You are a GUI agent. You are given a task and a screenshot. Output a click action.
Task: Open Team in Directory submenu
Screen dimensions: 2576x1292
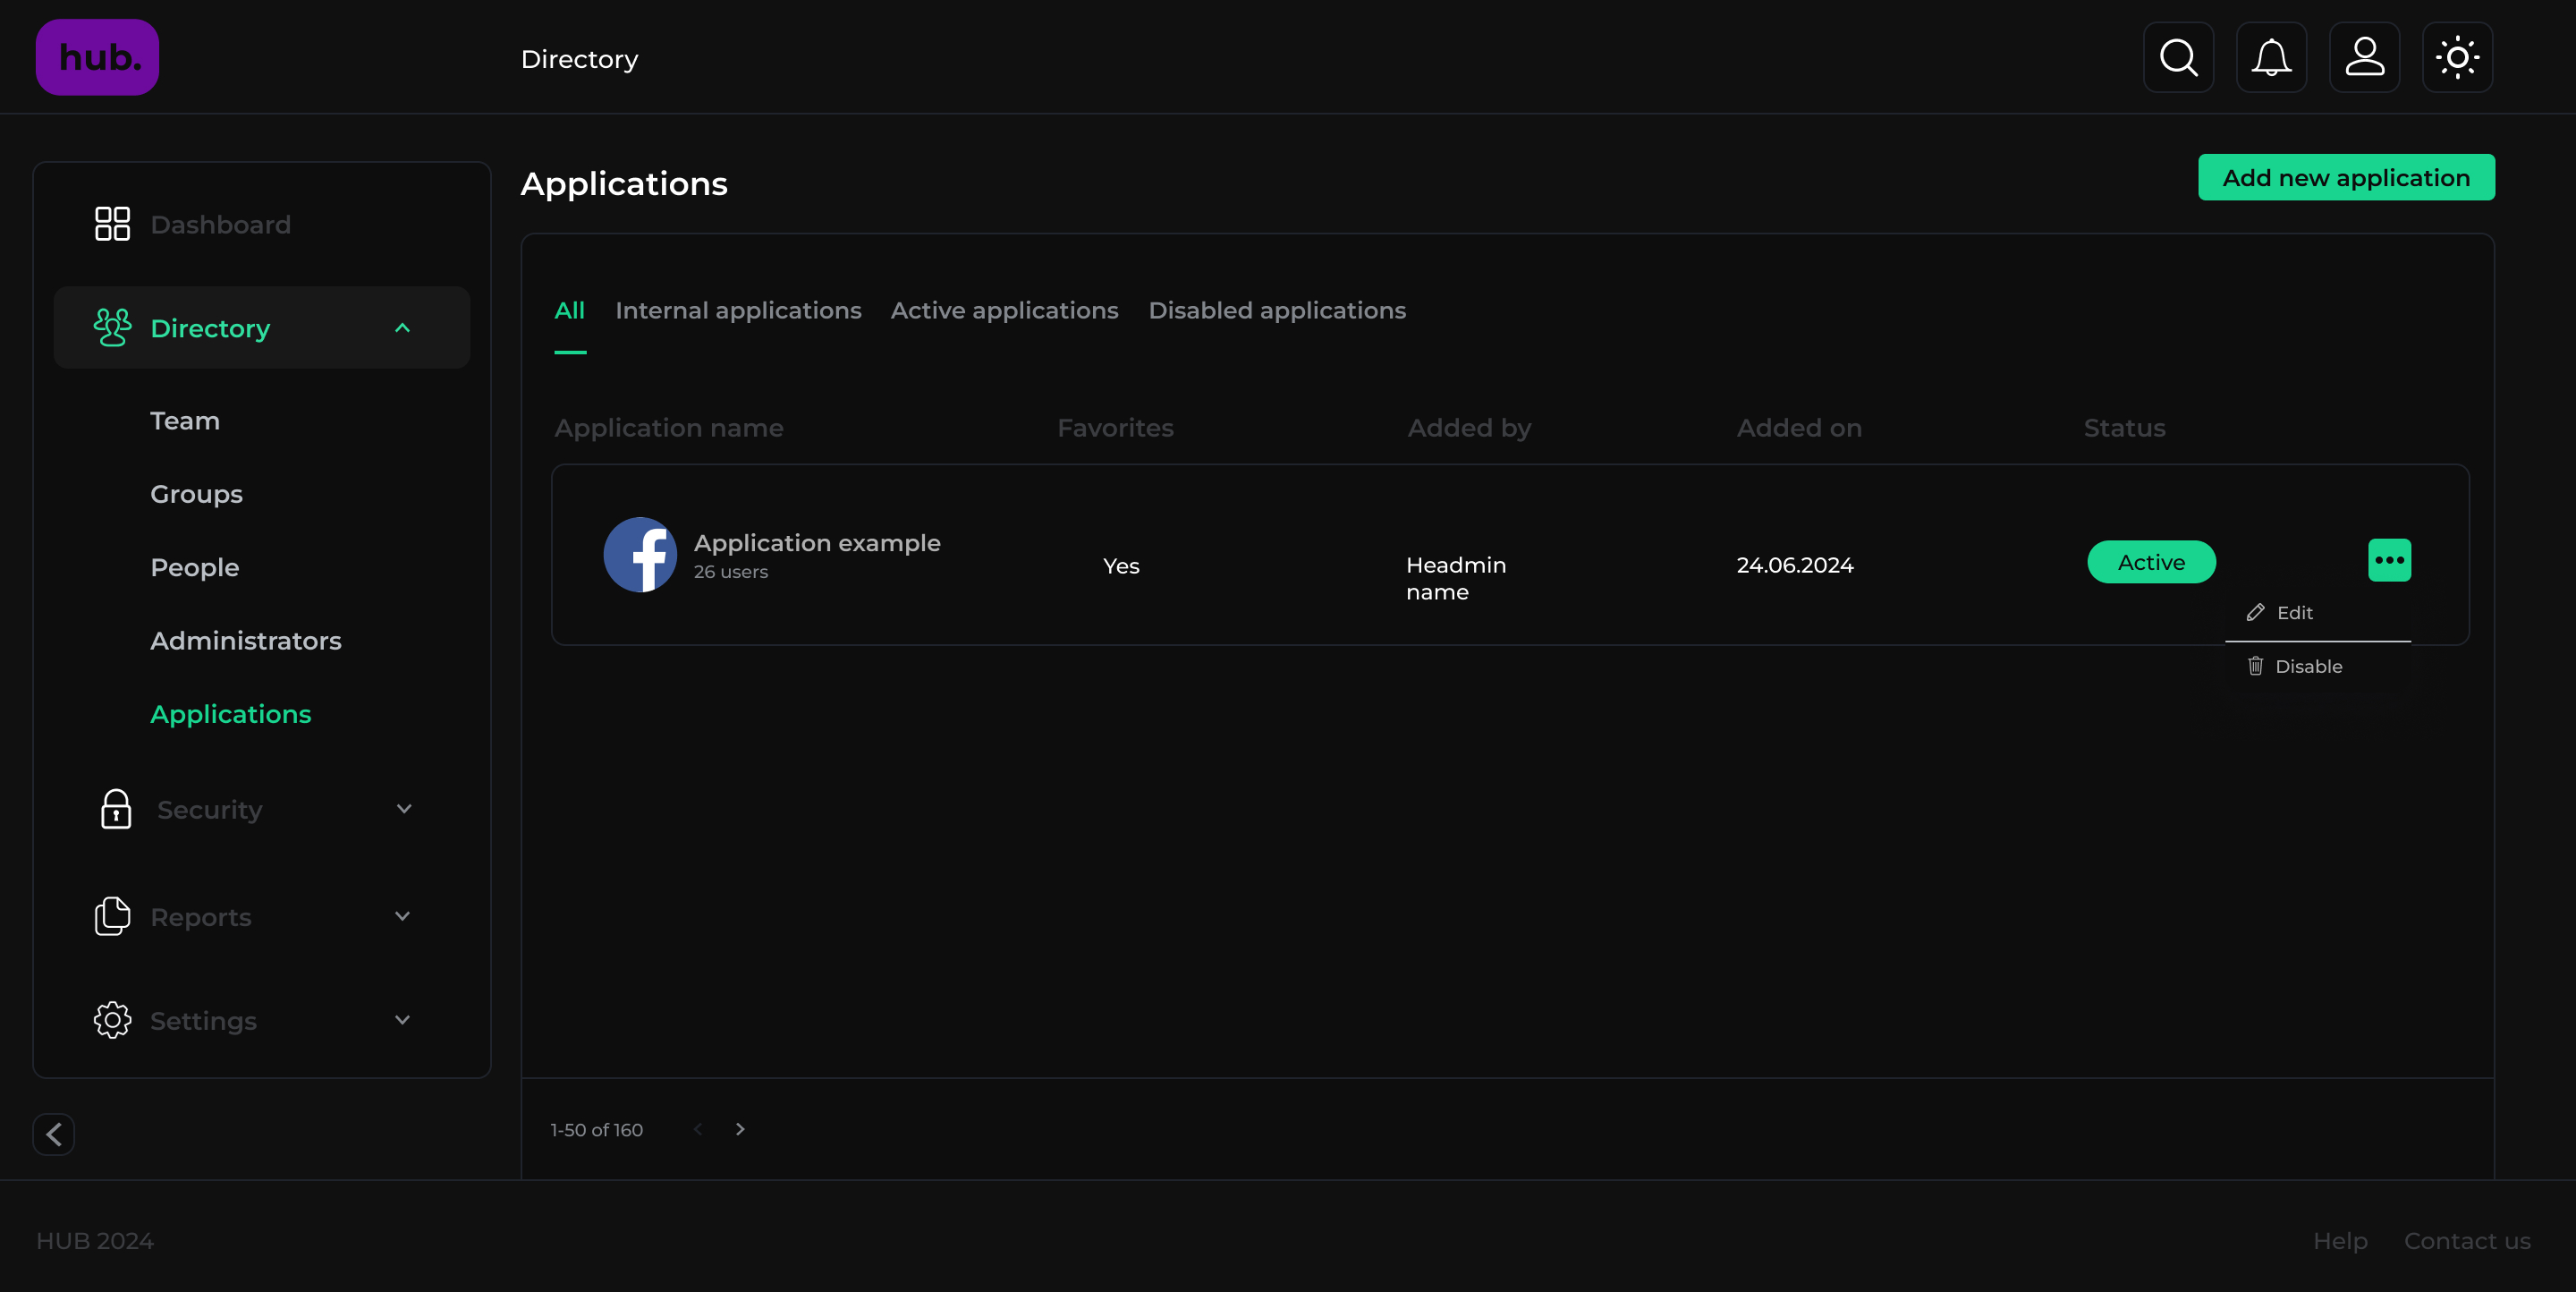(185, 421)
